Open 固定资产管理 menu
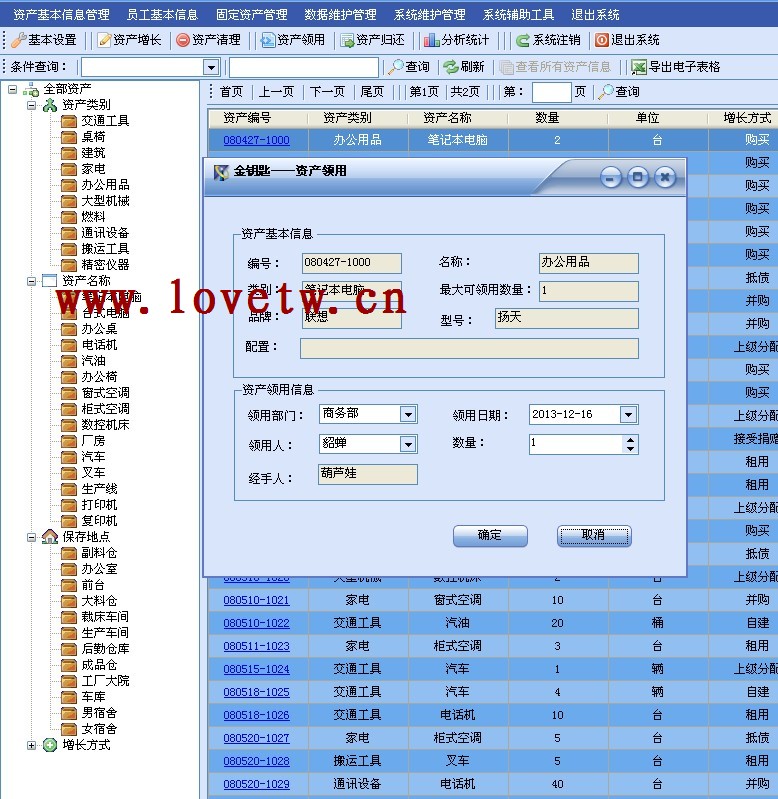Screen dimensions: 778x799 (252, 15)
